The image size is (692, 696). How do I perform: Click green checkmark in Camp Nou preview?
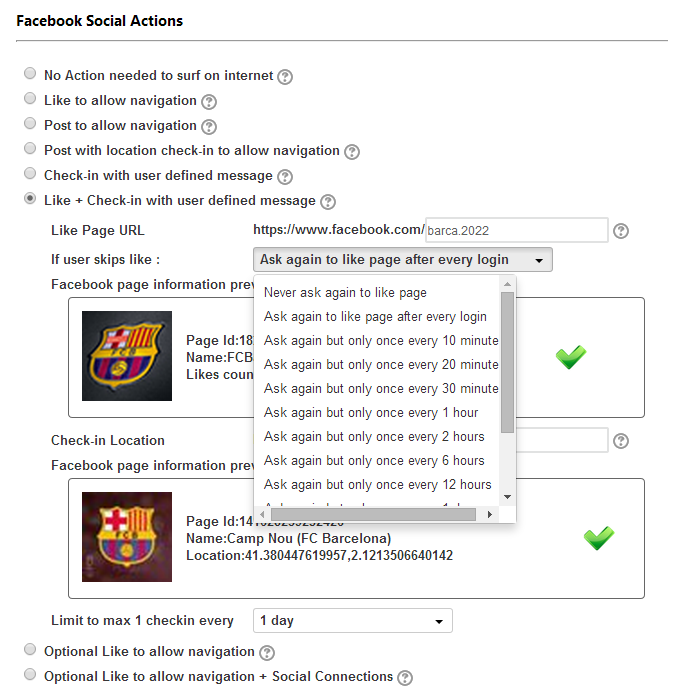point(599,538)
